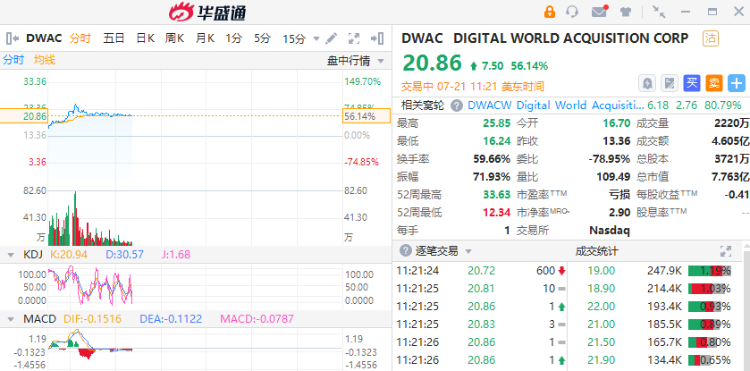Open more intervals dropdown after 15分

[316, 39]
